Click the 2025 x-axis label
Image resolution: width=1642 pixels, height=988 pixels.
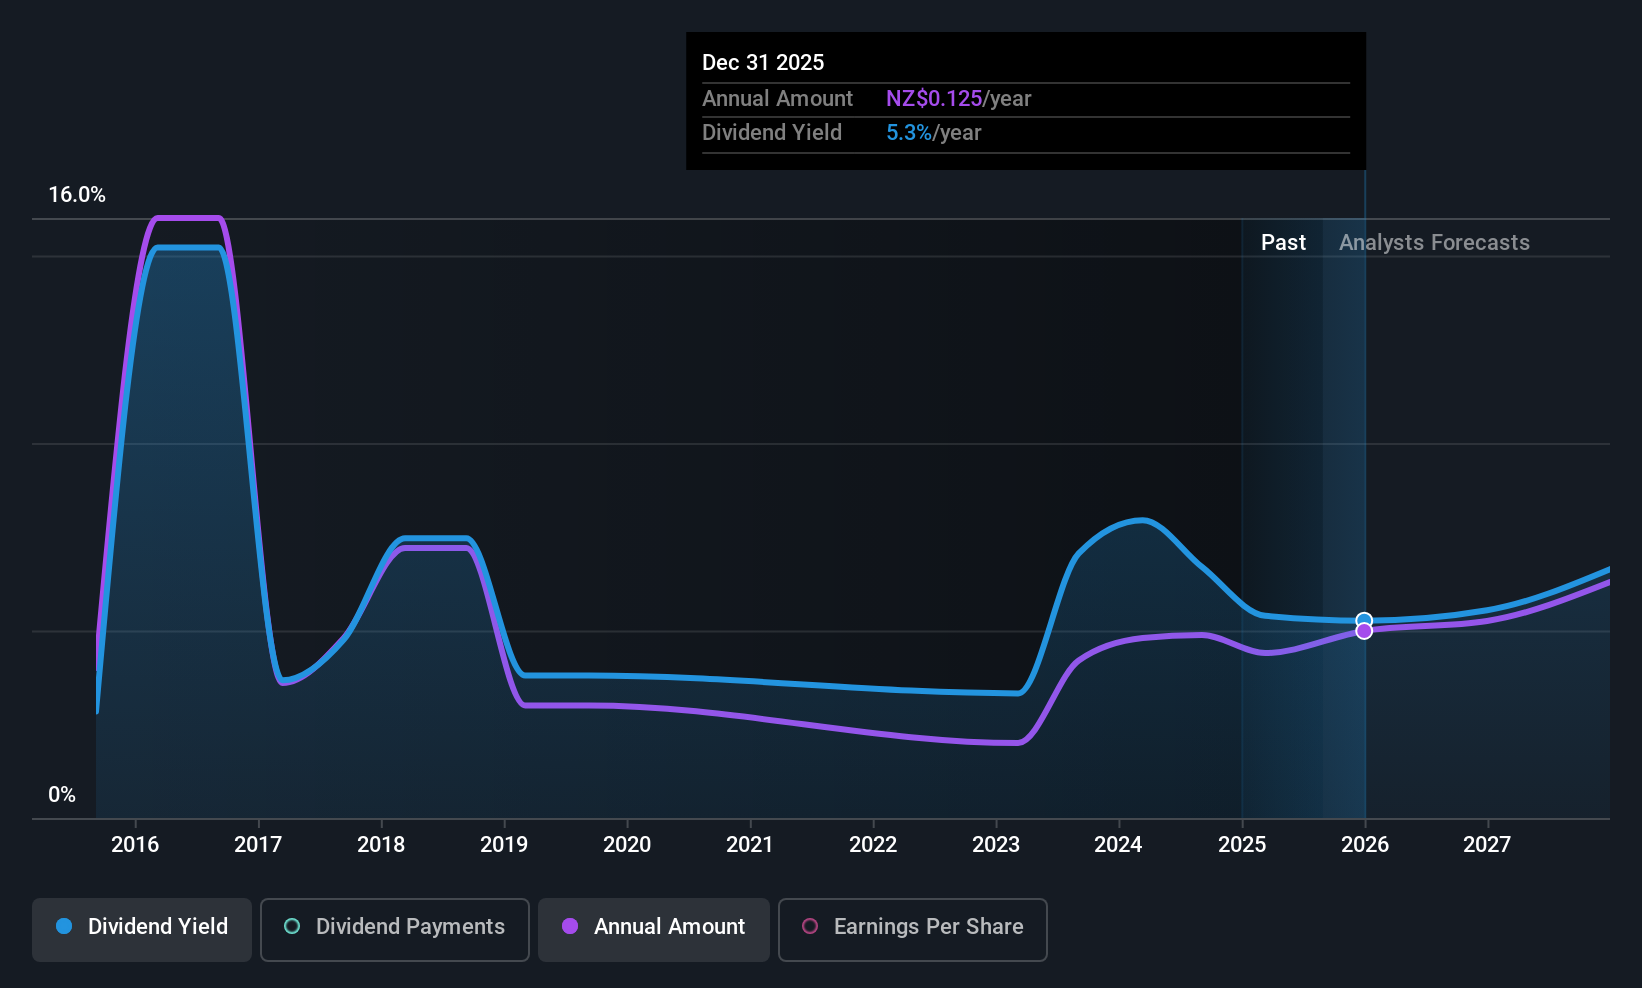pos(1242,844)
